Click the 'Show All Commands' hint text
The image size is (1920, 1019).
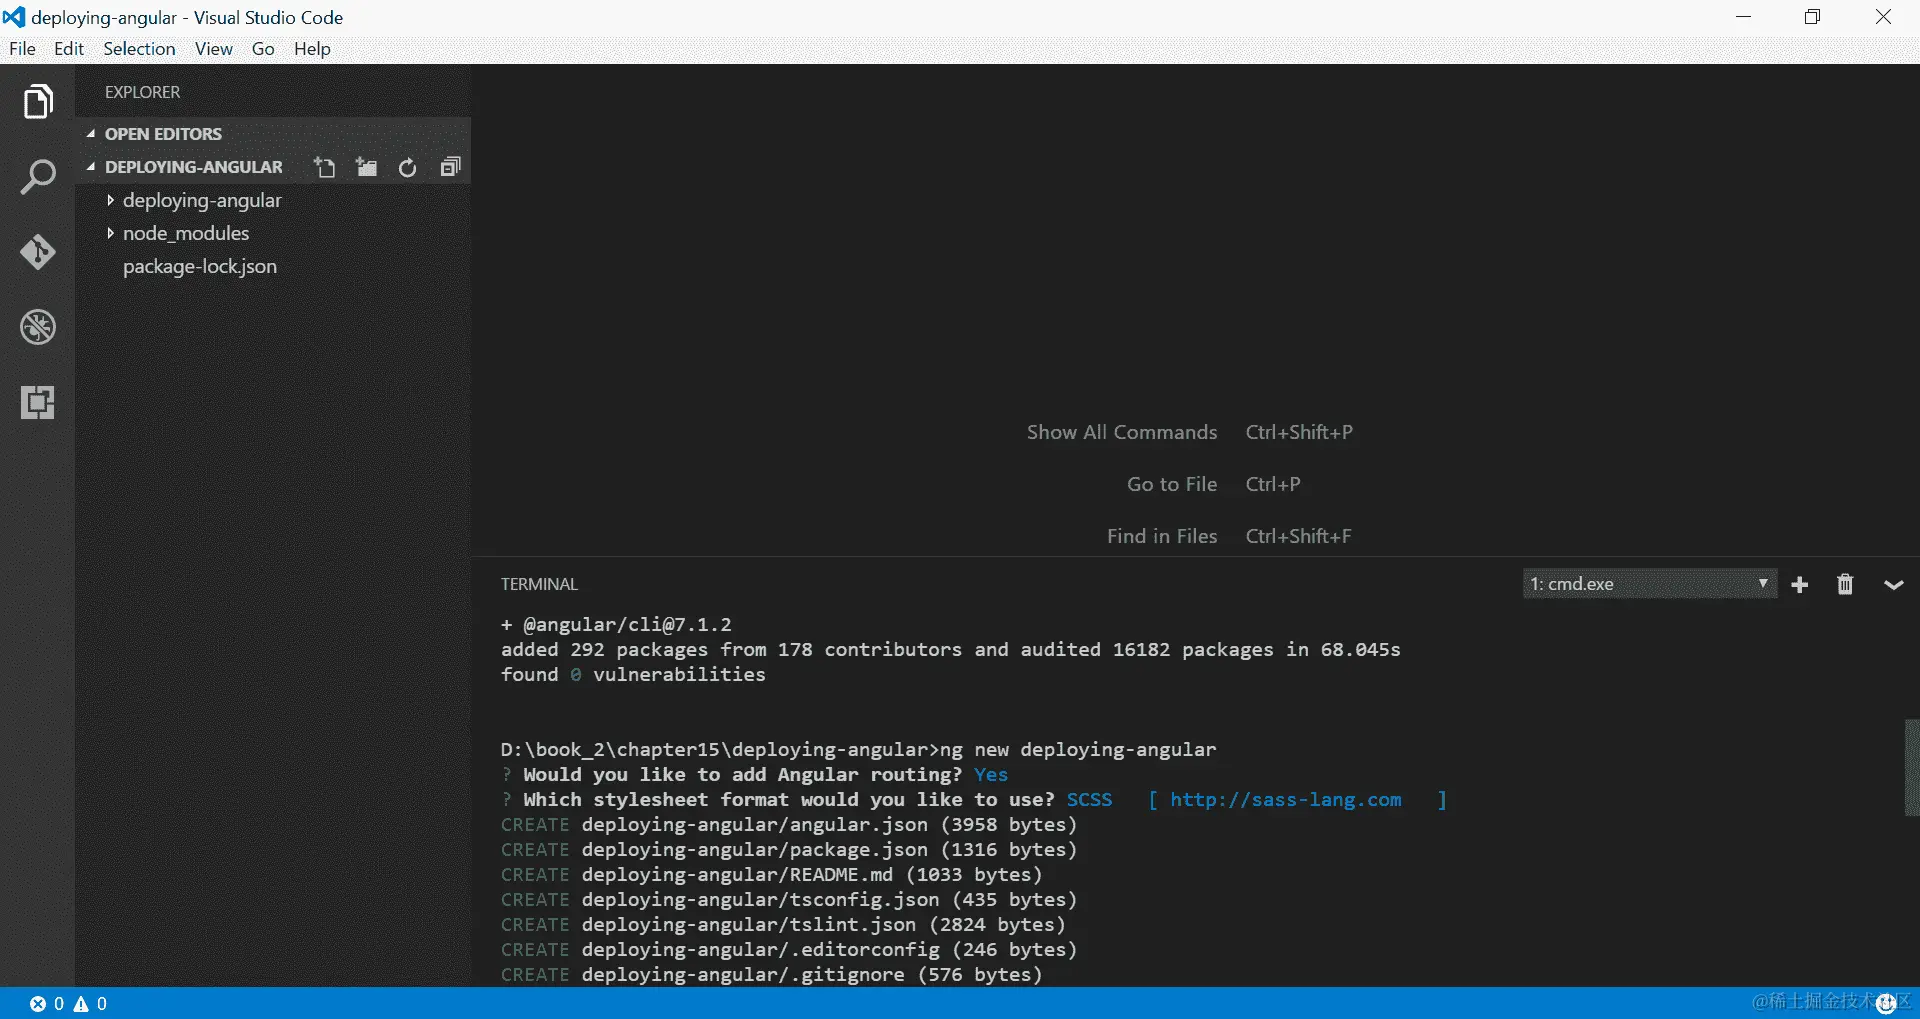(1122, 432)
